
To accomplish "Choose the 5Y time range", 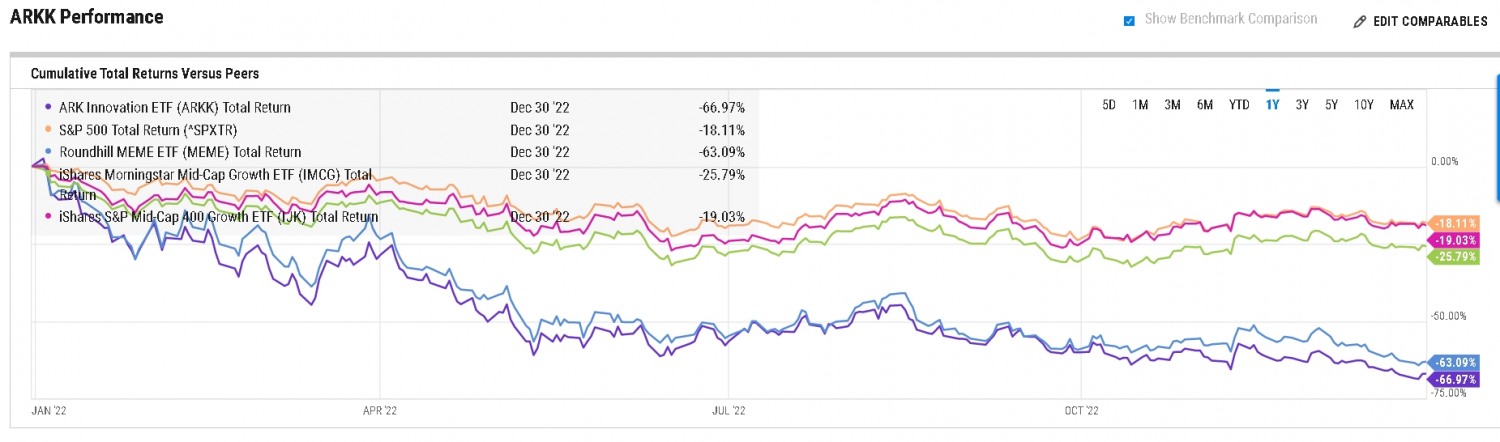I will pyautogui.click(x=1332, y=105).
